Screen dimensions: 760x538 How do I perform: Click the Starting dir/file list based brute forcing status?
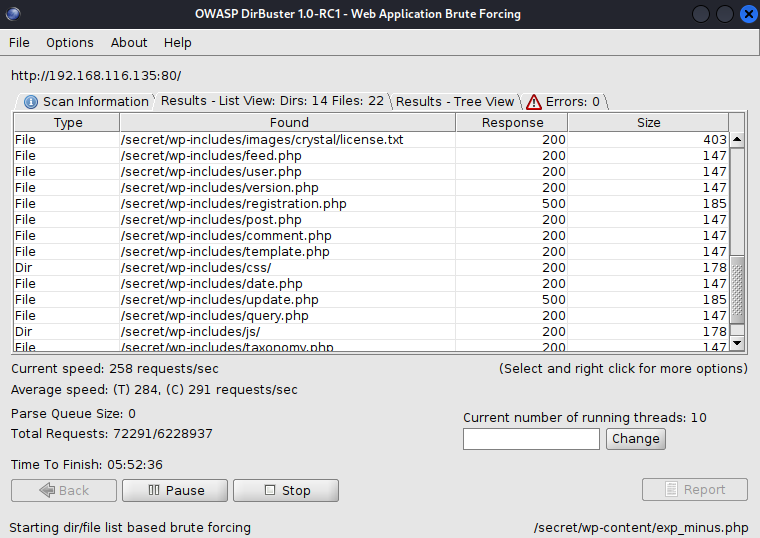130,527
